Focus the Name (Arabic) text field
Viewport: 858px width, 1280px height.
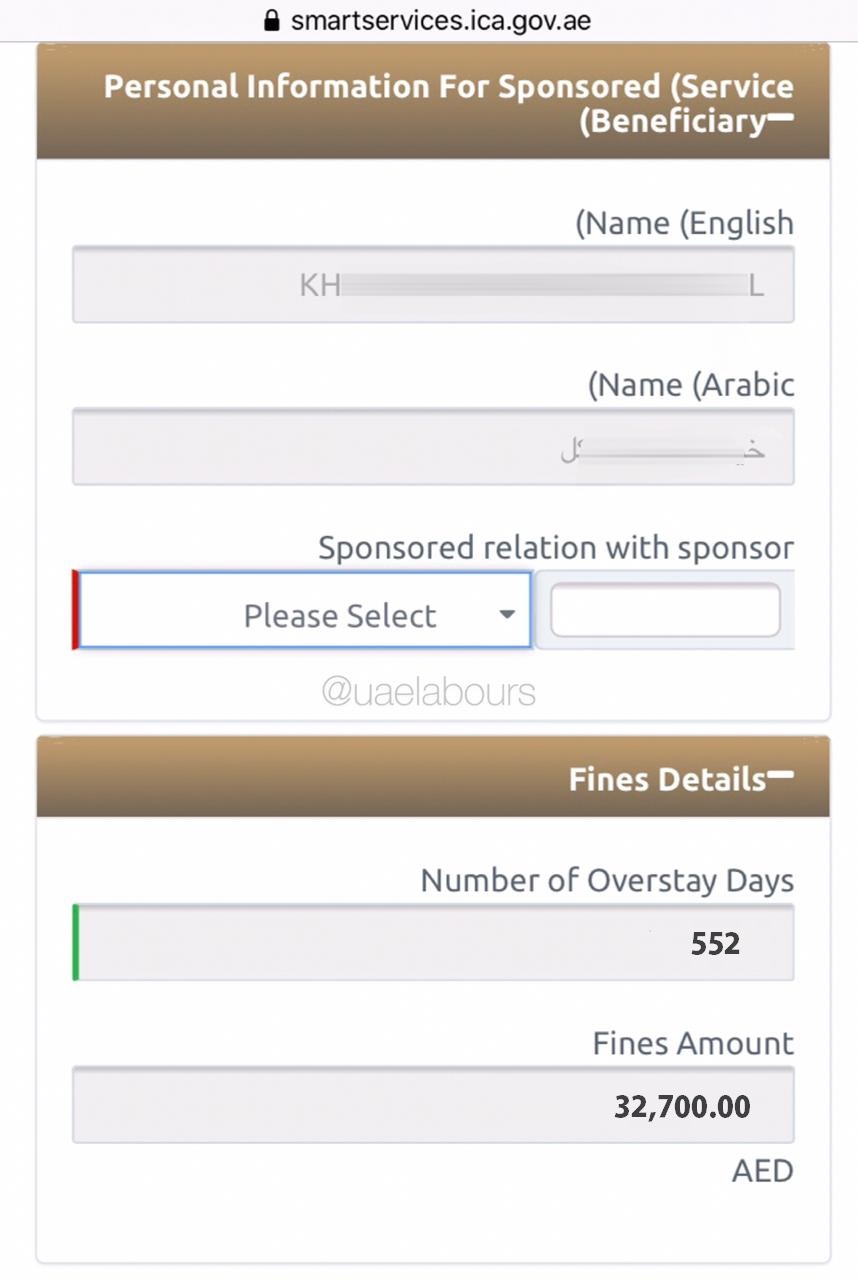(x=433, y=447)
